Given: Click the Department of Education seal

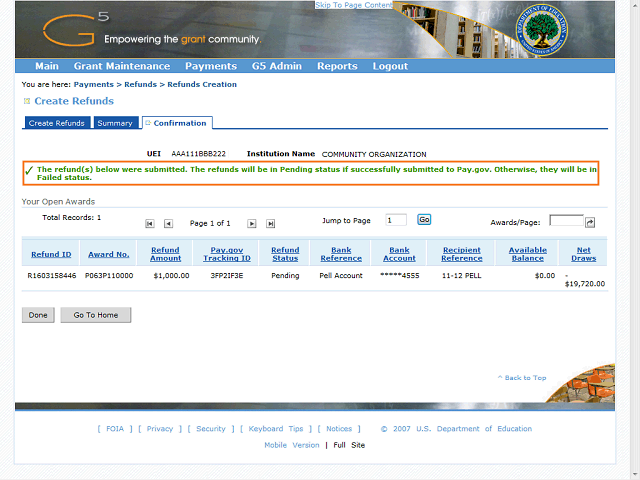Looking at the screenshot, I should click(541, 30).
